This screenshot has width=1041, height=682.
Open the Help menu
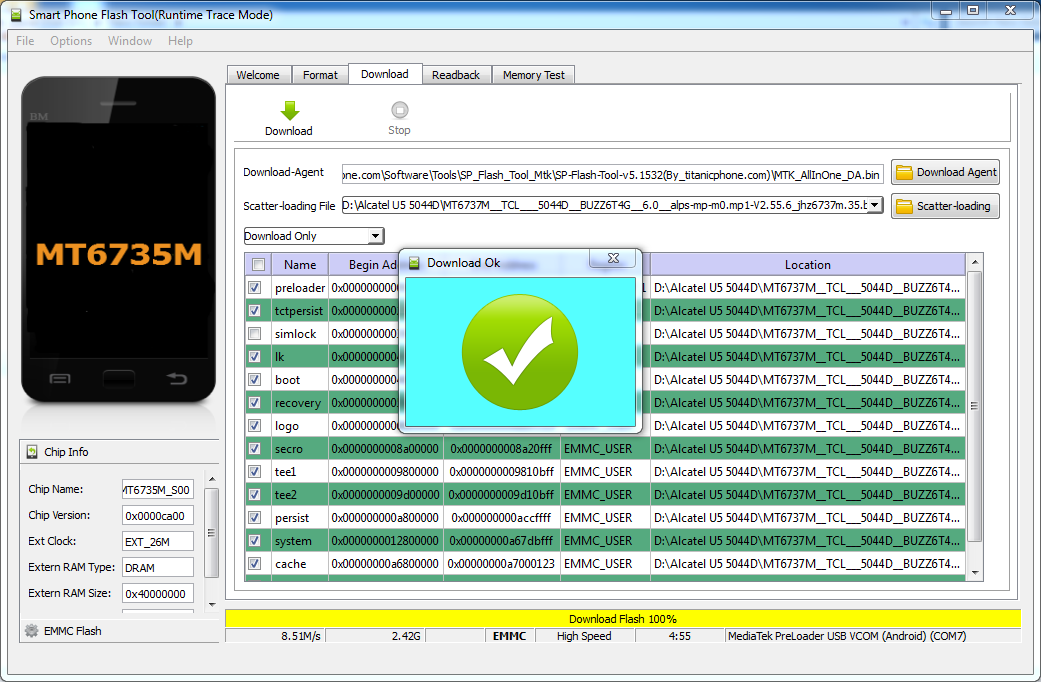point(180,41)
